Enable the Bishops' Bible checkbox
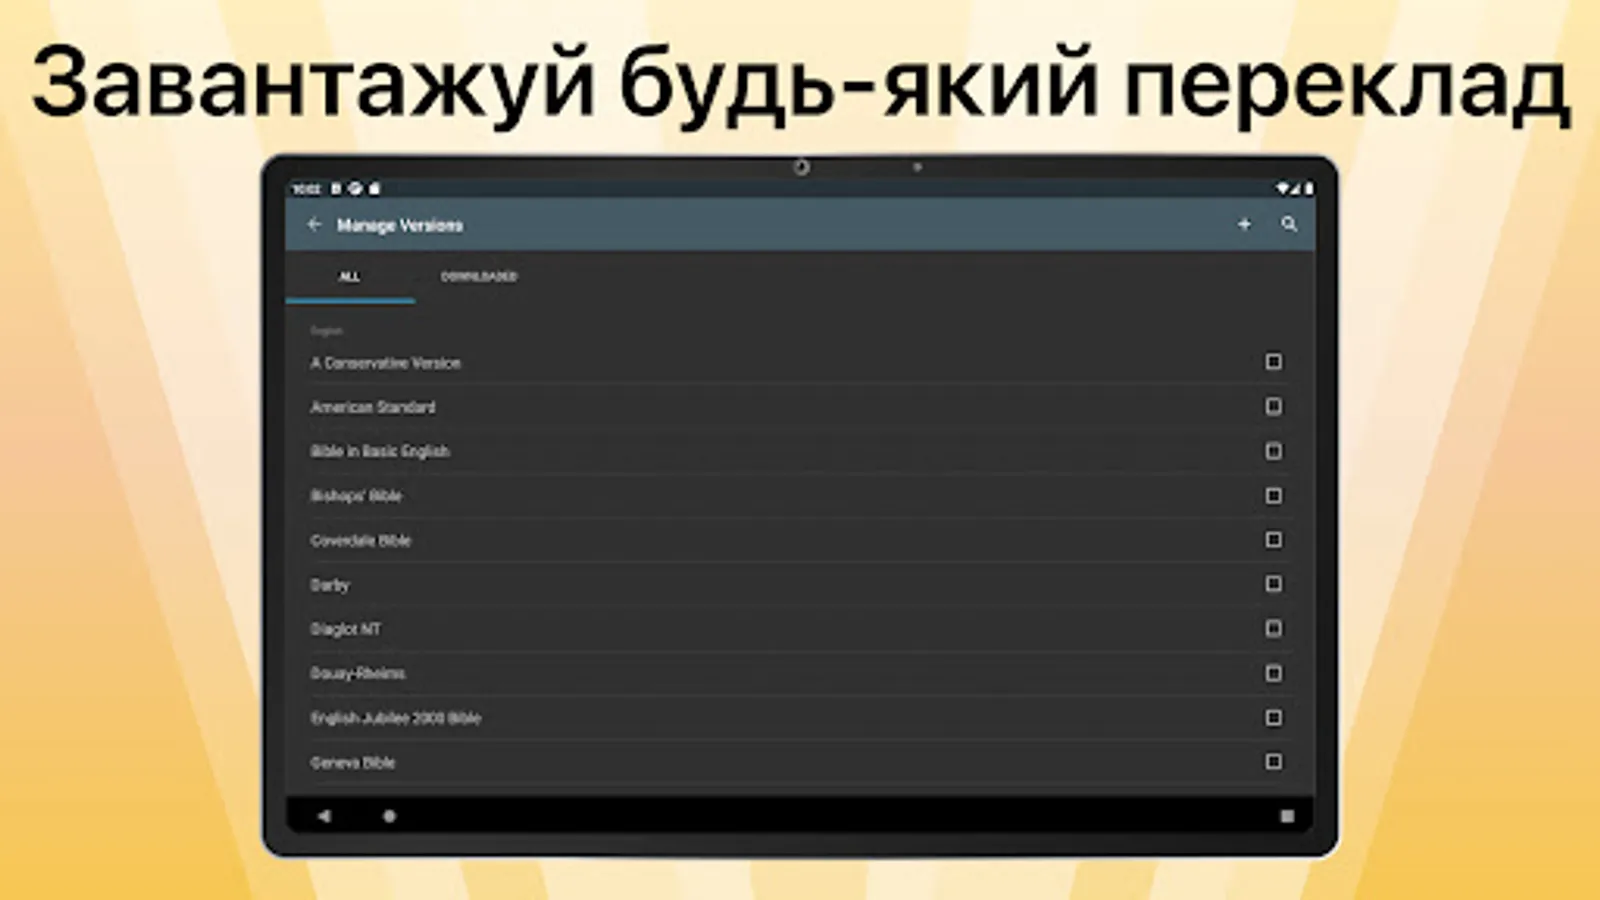Screen dimensions: 1600x900 [1273, 496]
